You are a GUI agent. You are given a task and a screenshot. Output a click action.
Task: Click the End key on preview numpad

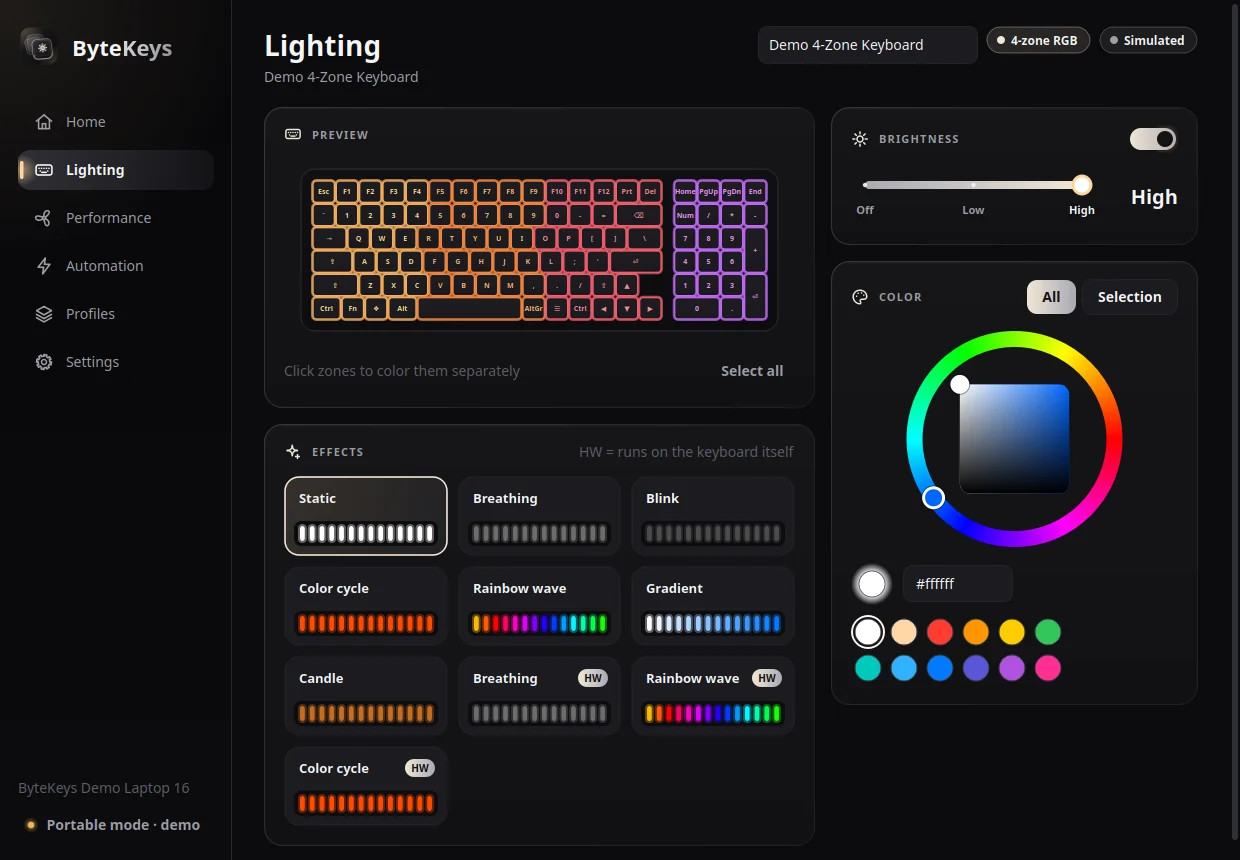pos(755,191)
